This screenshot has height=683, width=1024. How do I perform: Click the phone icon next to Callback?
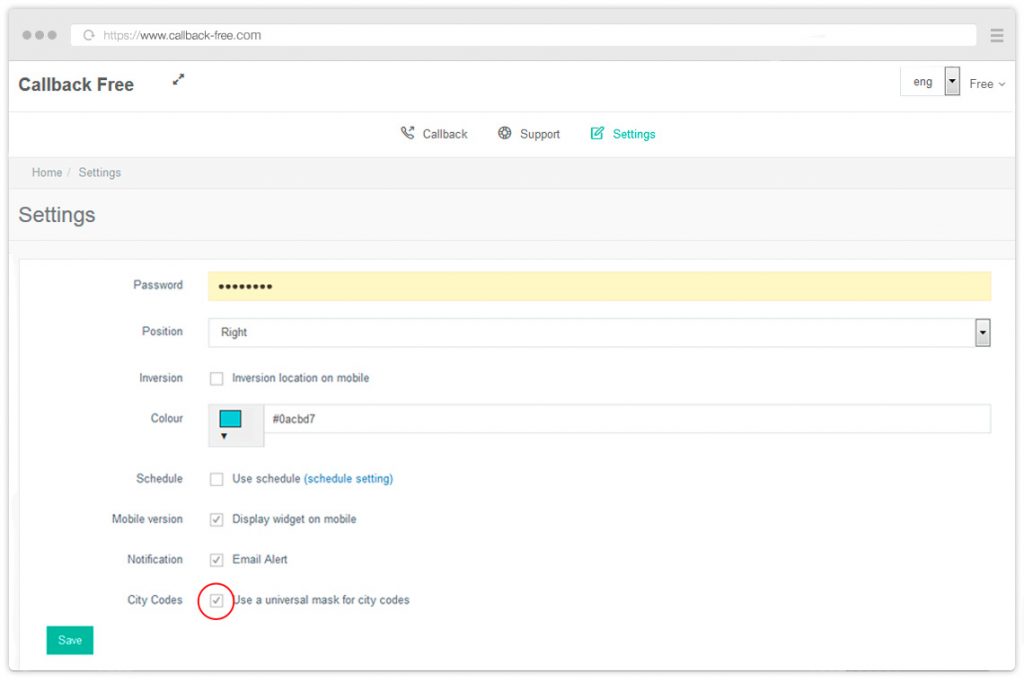(408, 132)
